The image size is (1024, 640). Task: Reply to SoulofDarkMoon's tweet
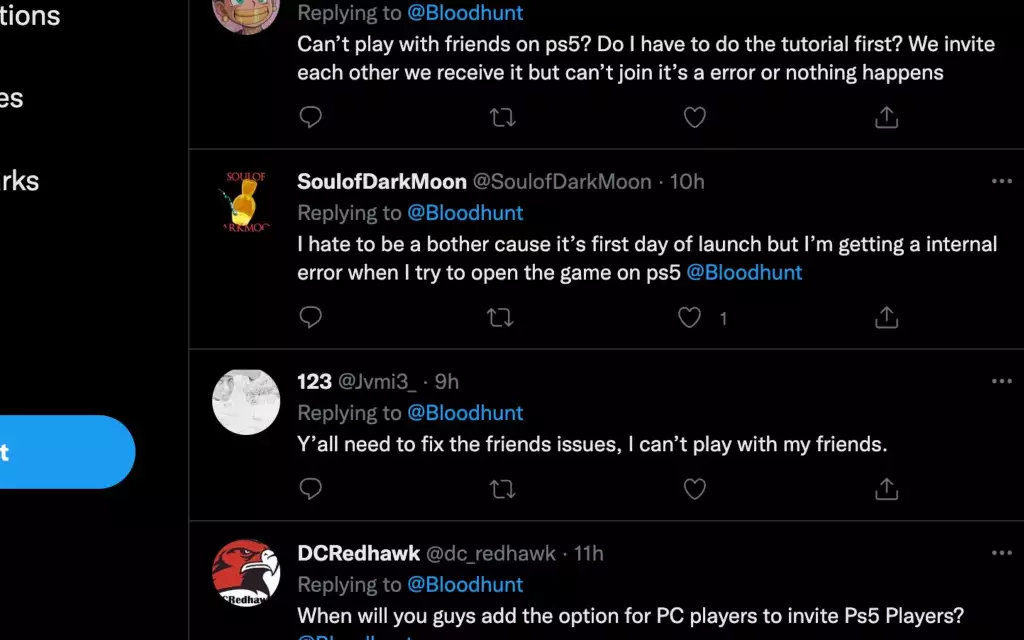[x=311, y=317]
